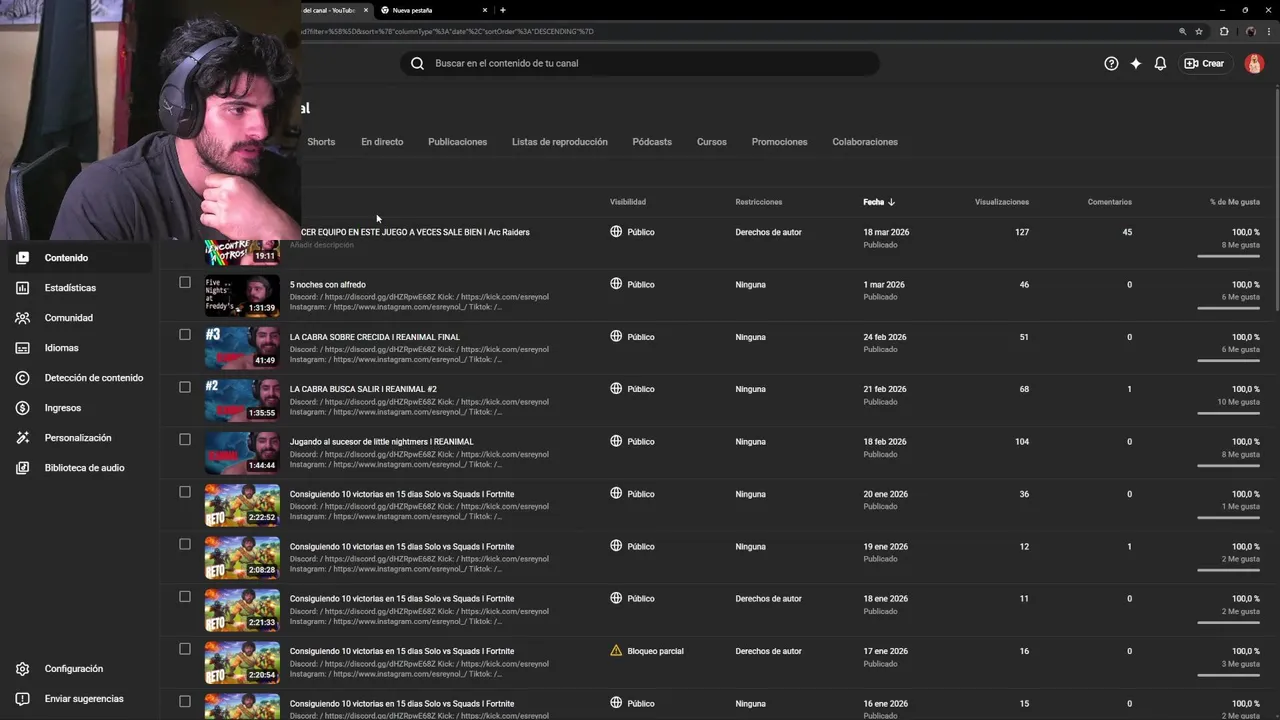Click globe icon for 5 noches con alfredo
This screenshot has height=720, width=1280.
616,284
